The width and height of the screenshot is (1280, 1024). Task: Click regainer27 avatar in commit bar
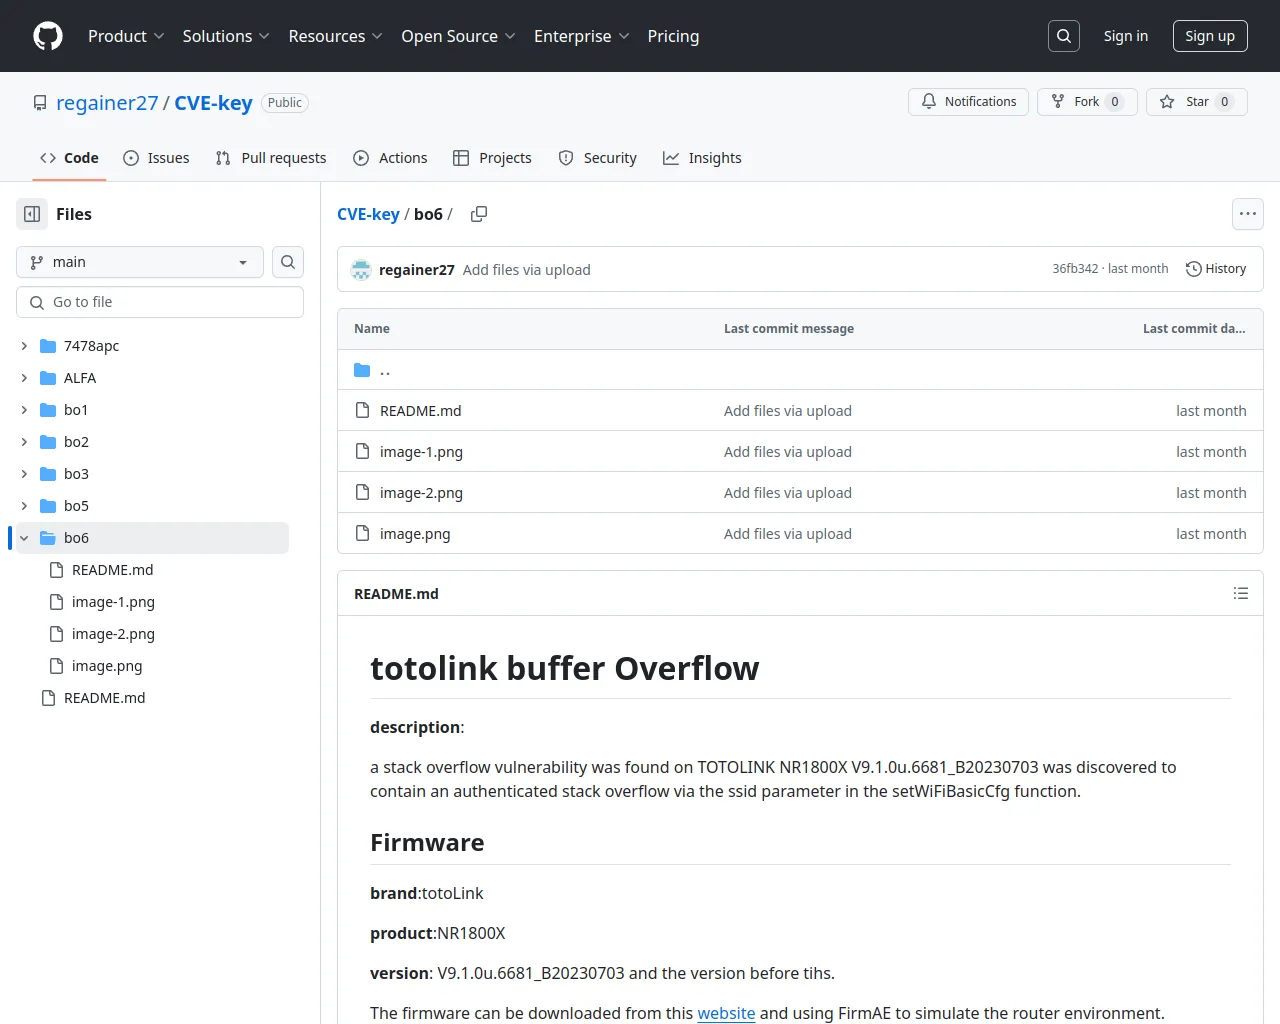361,270
